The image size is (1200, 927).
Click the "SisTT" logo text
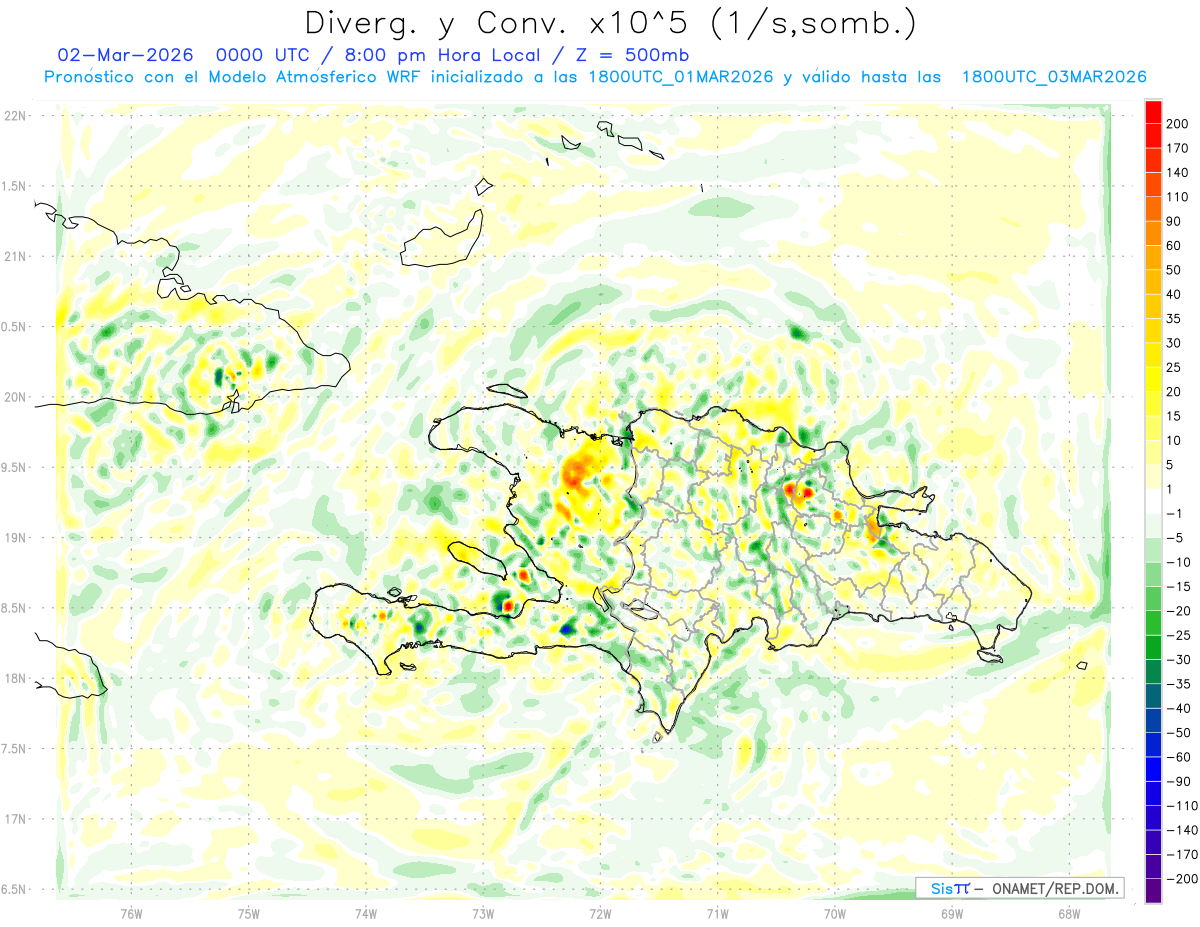click(949, 888)
